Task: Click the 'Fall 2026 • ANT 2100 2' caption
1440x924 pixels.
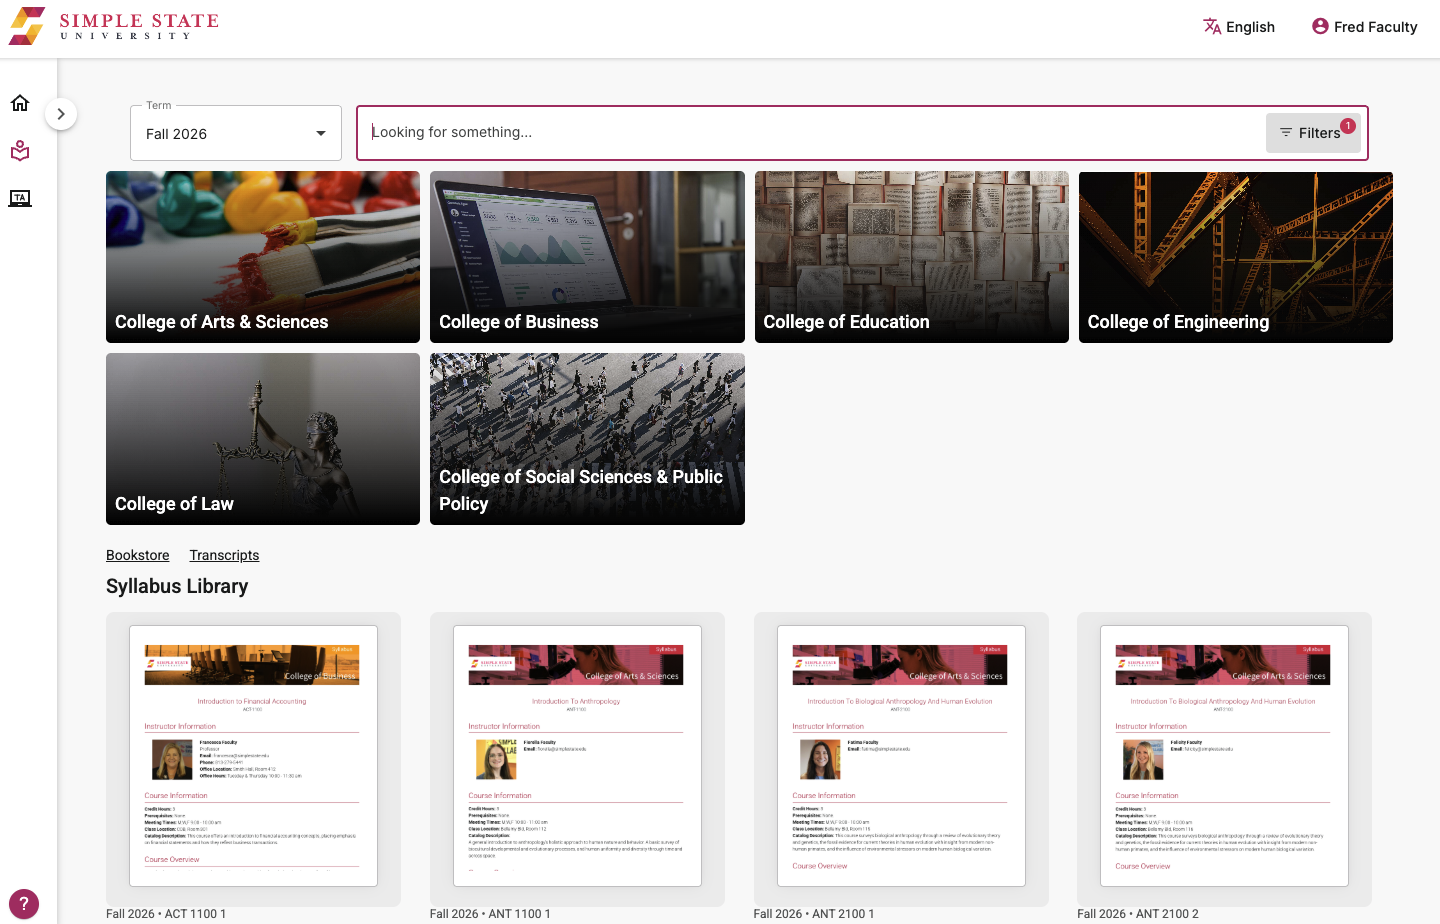Action: pyautogui.click(x=1138, y=914)
